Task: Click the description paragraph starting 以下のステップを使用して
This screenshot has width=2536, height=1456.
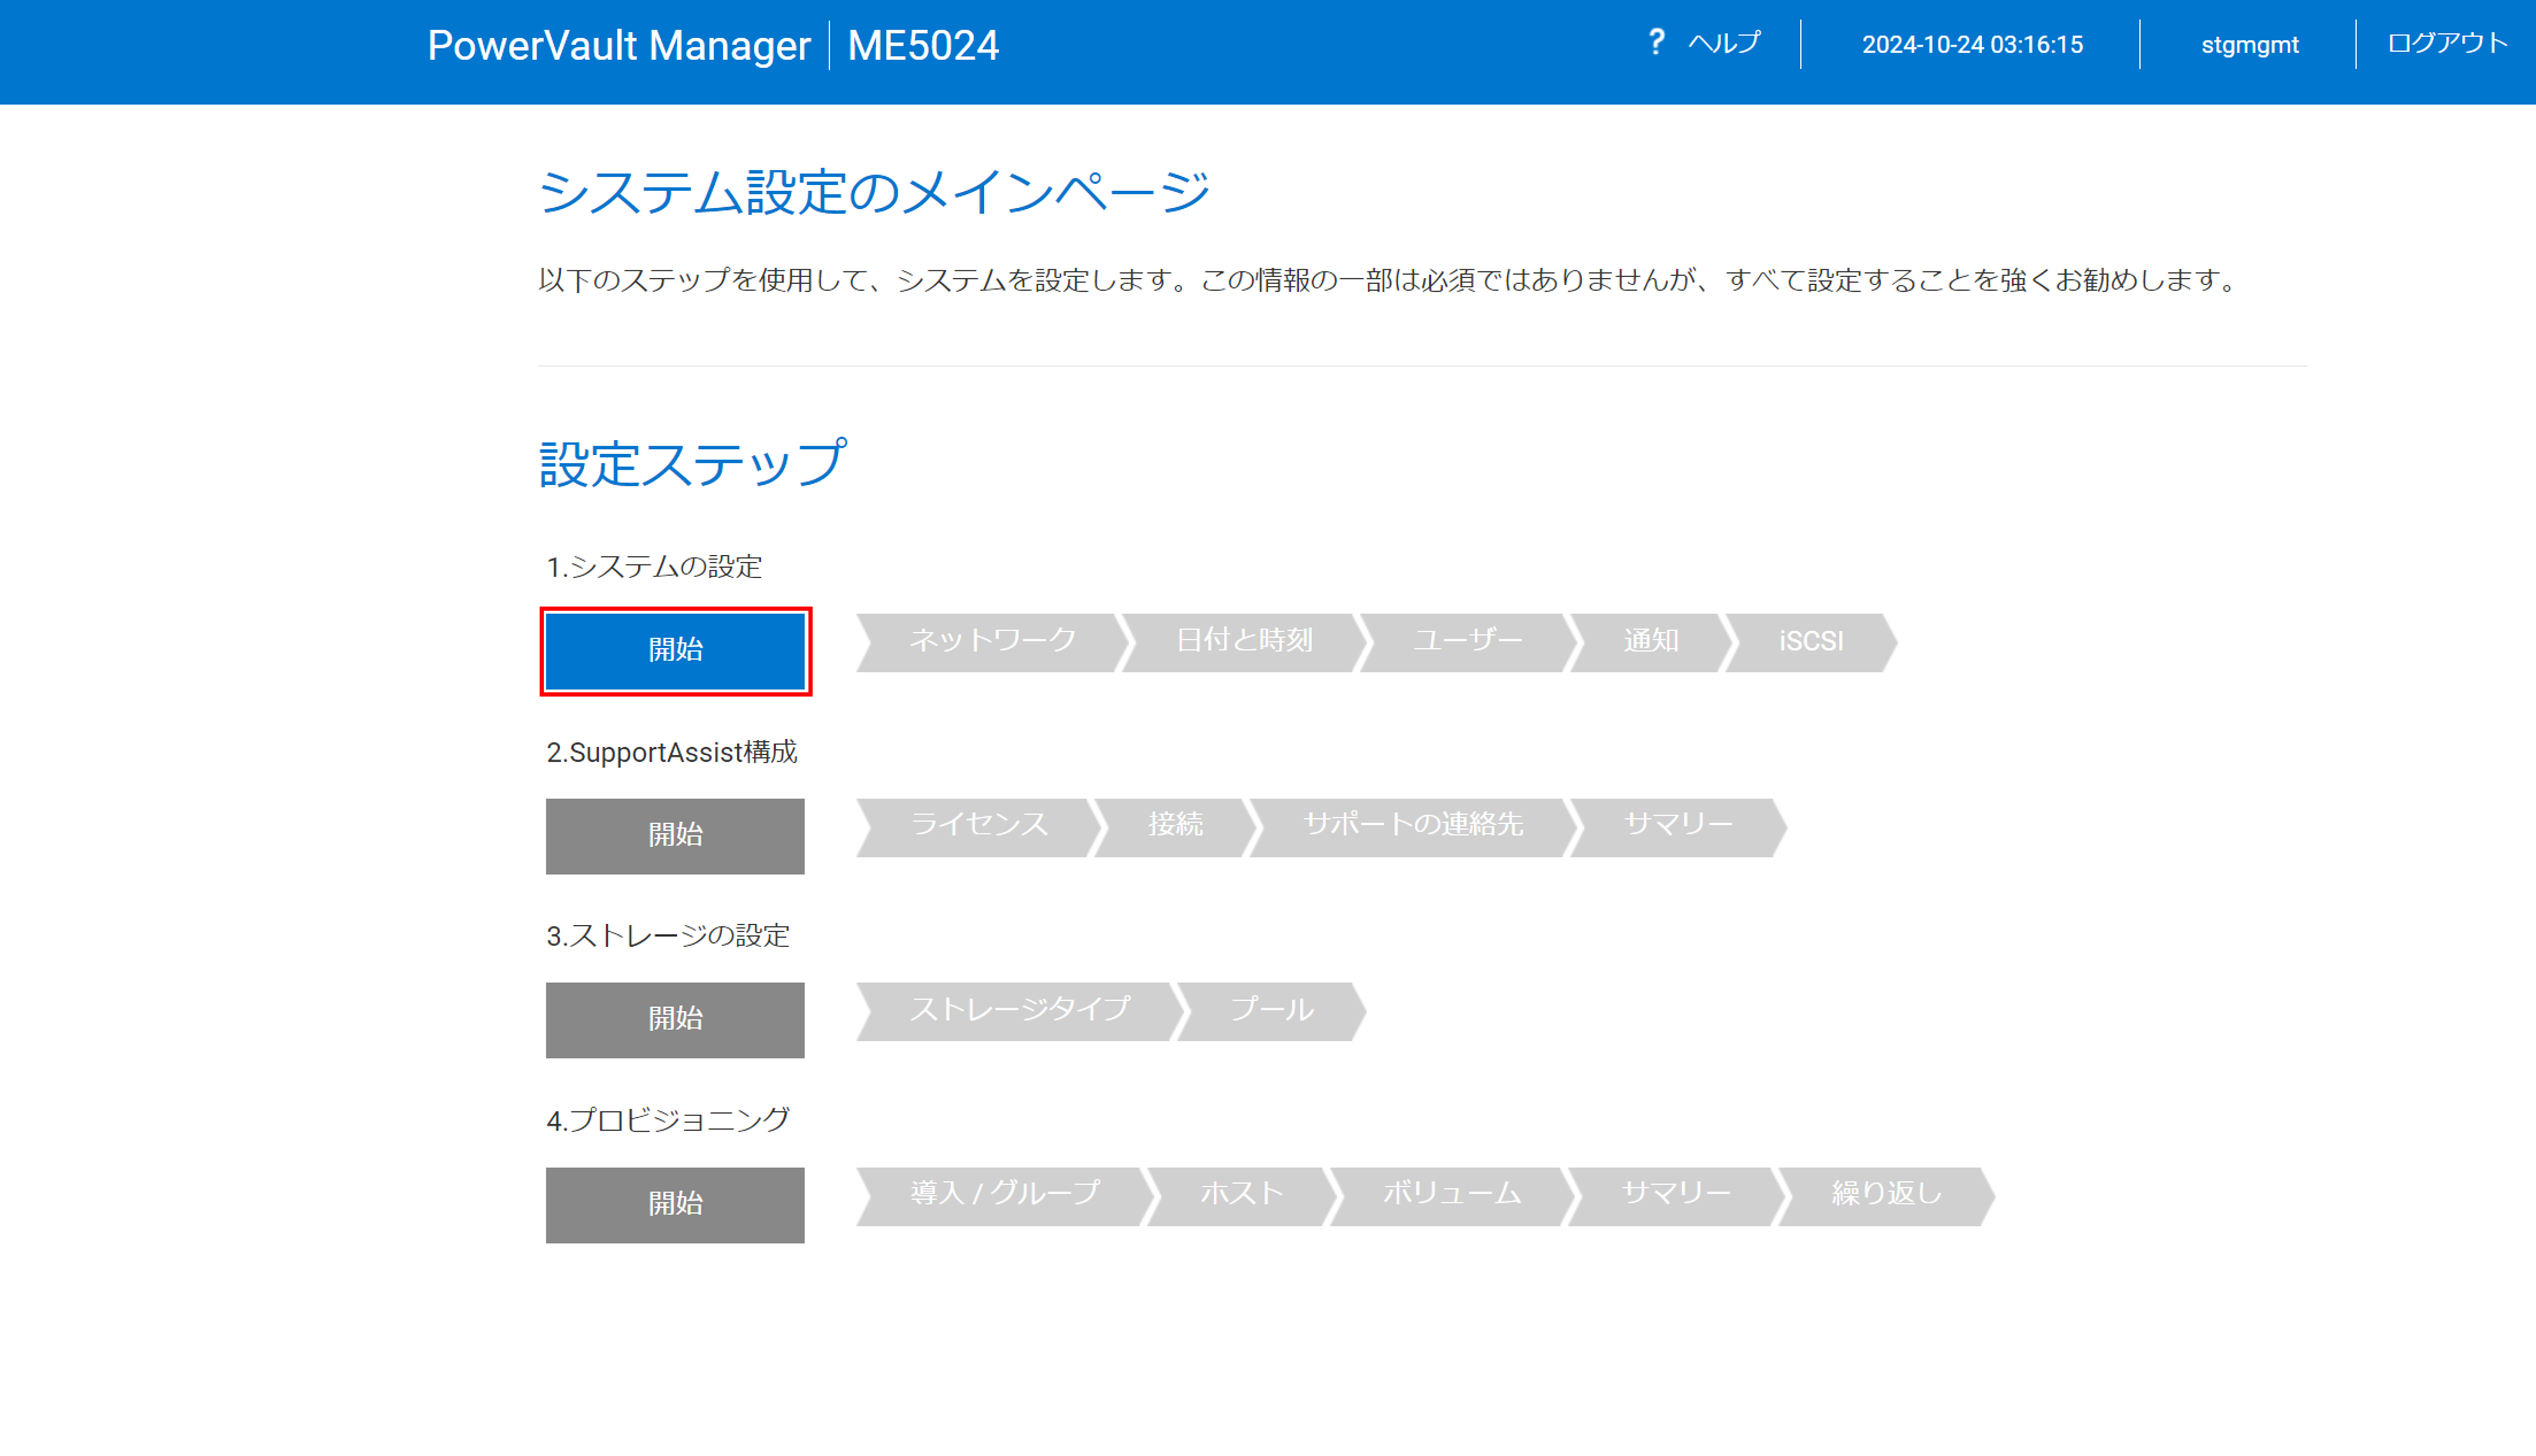Action: pos(1388,280)
